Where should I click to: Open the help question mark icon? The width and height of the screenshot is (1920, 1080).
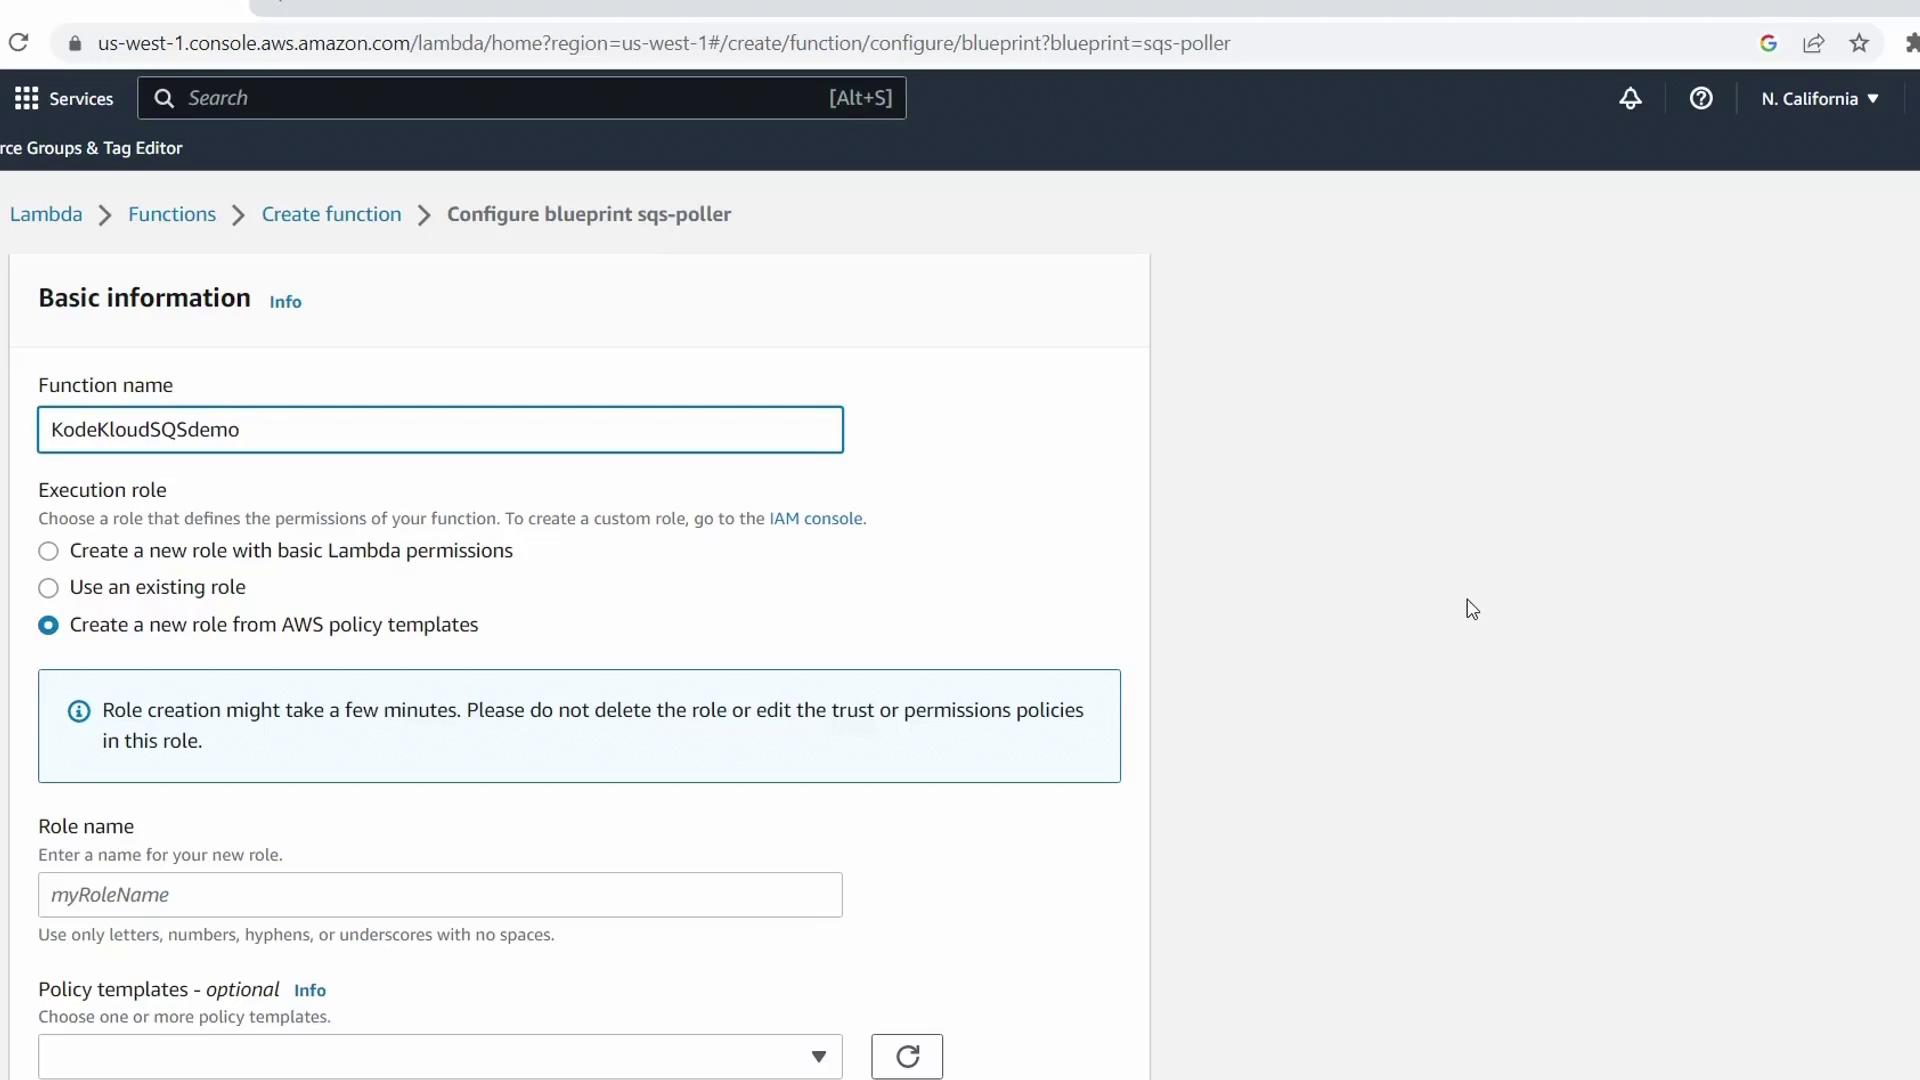[1701, 98]
